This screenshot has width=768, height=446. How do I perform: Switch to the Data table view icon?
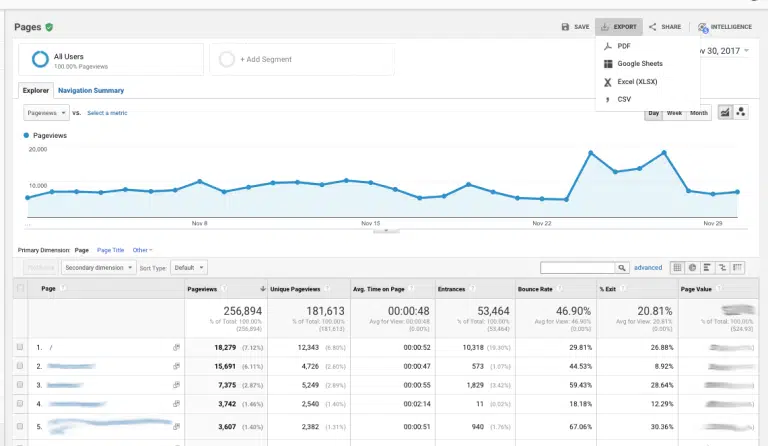[678, 268]
